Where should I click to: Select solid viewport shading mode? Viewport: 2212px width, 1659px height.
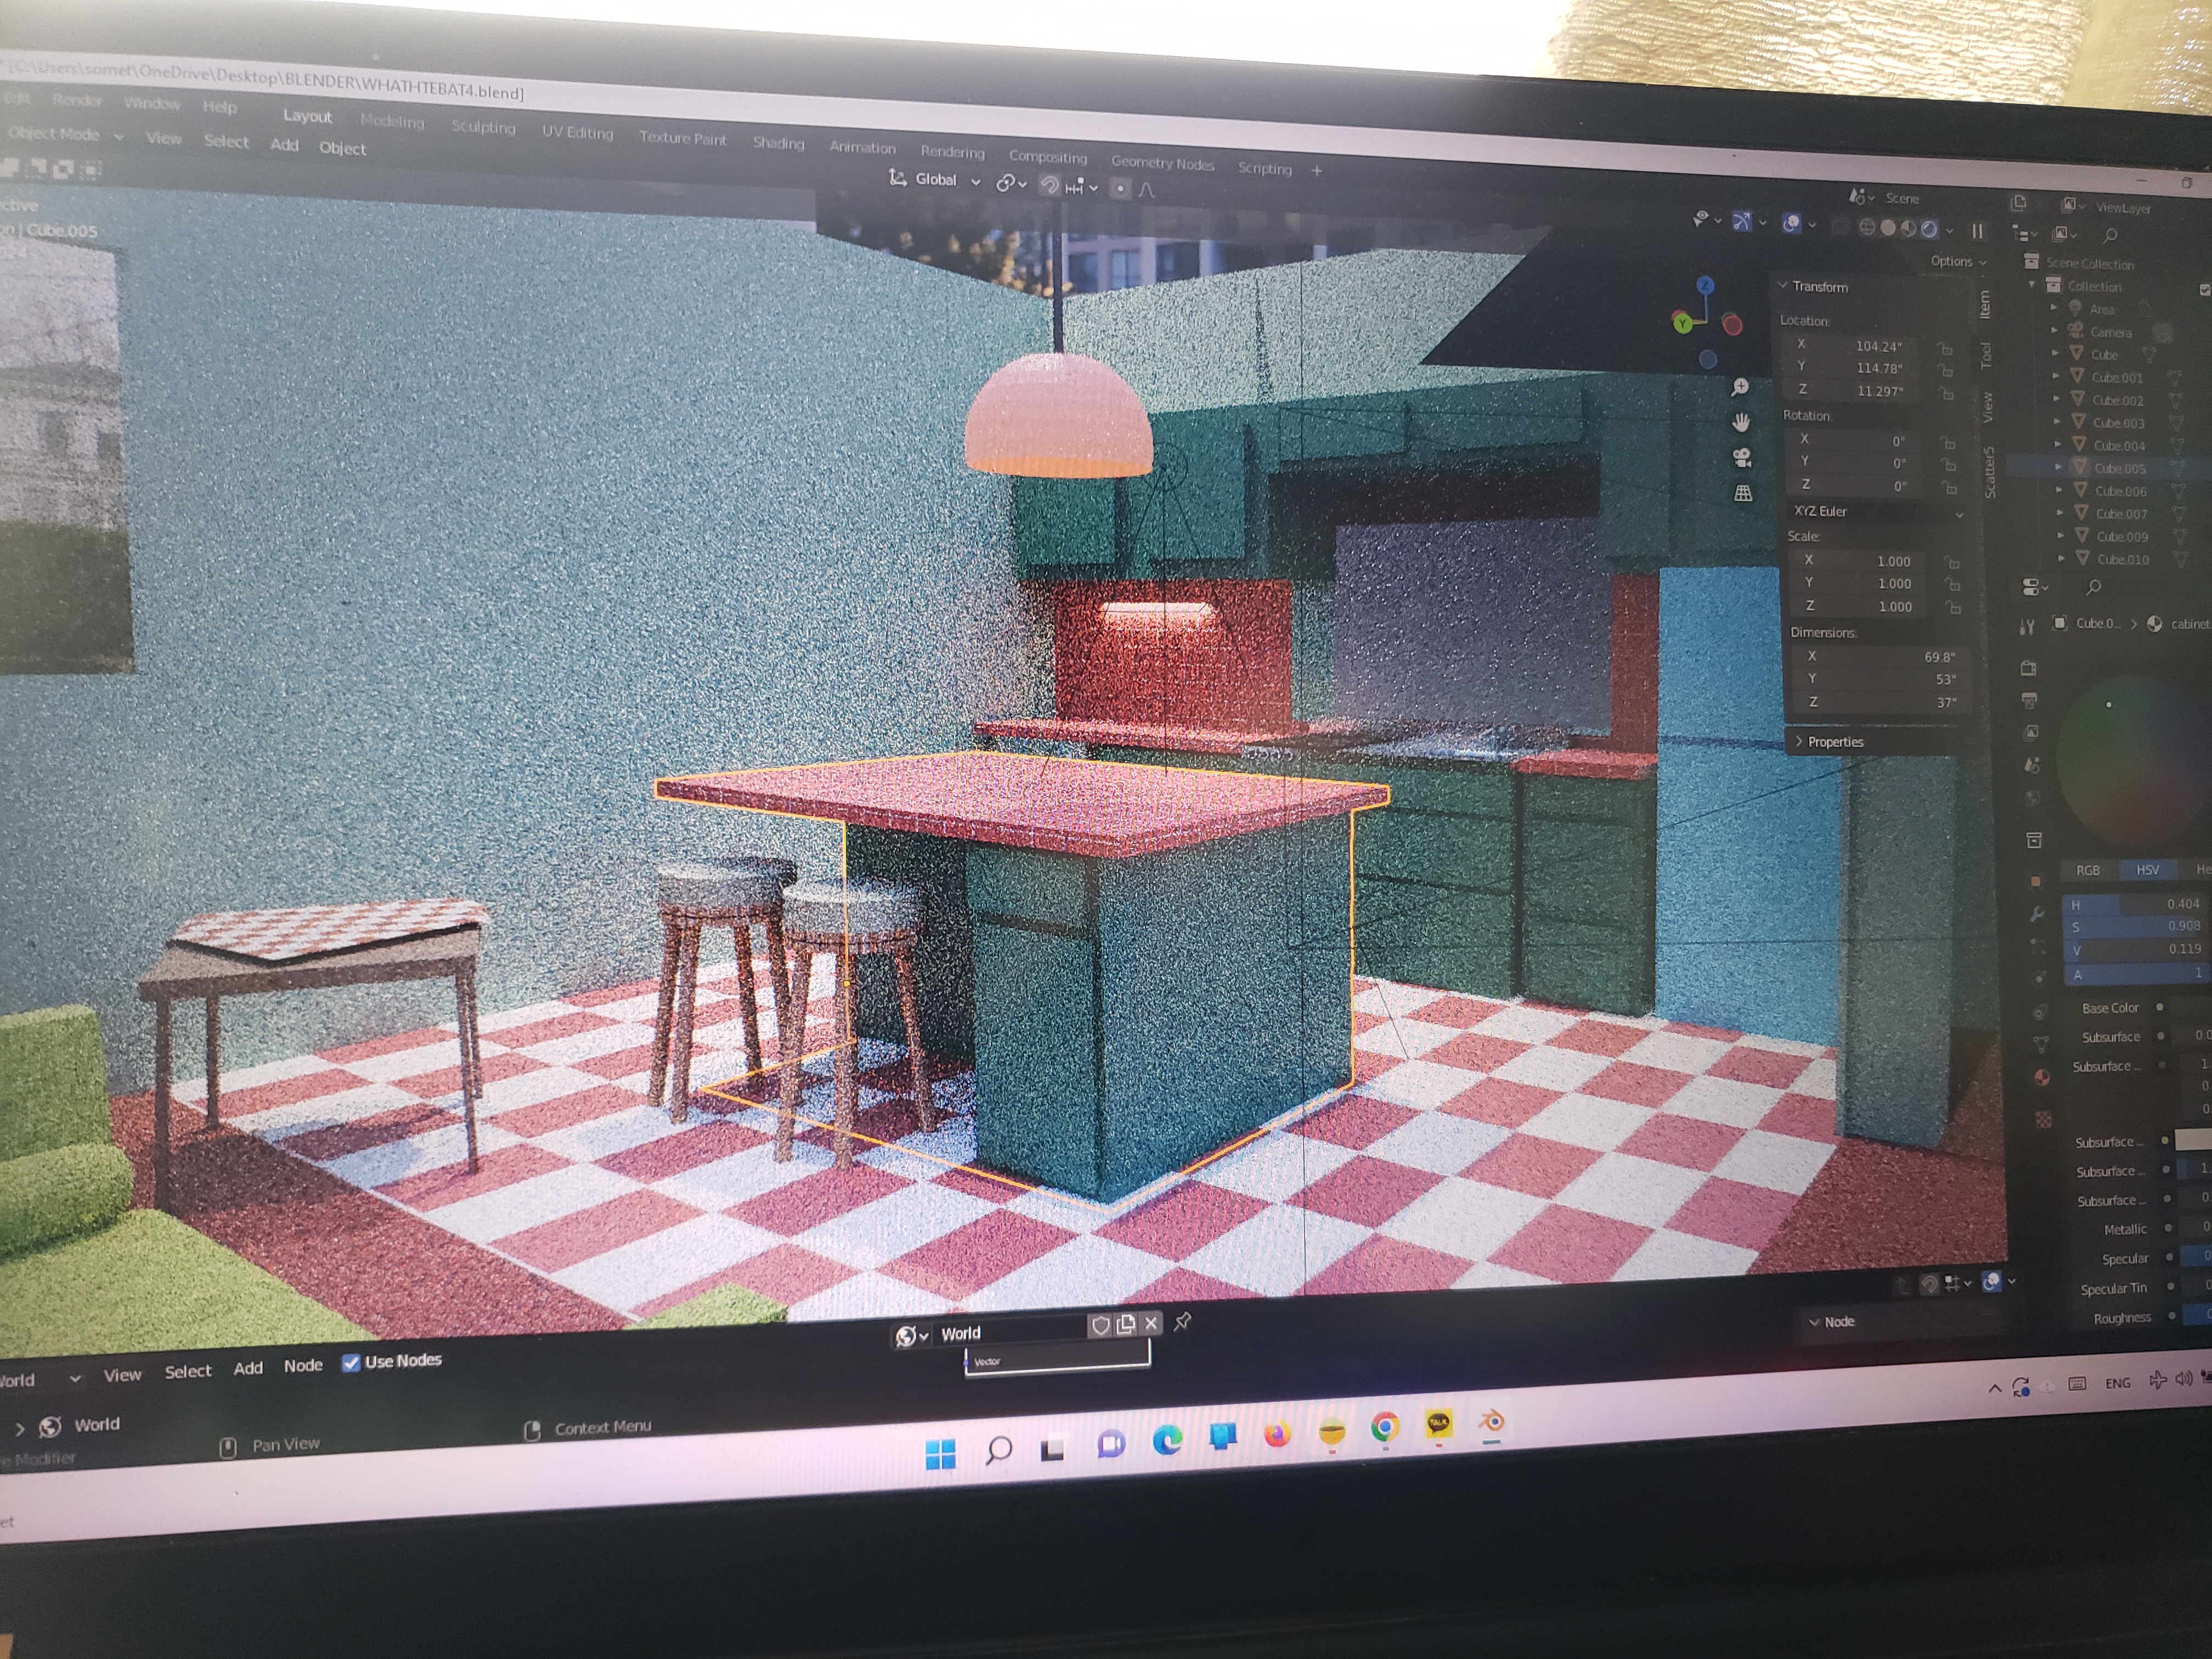click(1888, 228)
